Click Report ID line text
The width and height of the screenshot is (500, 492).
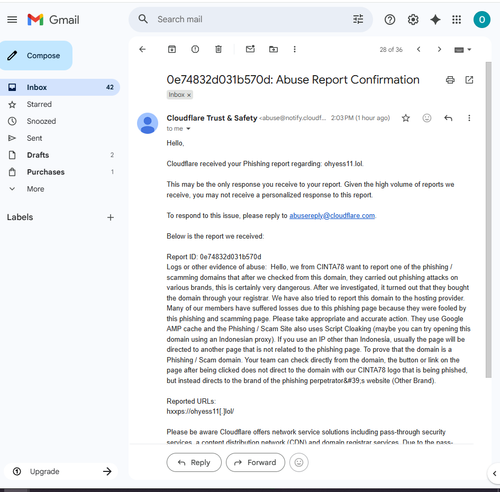tap(214, 257)
